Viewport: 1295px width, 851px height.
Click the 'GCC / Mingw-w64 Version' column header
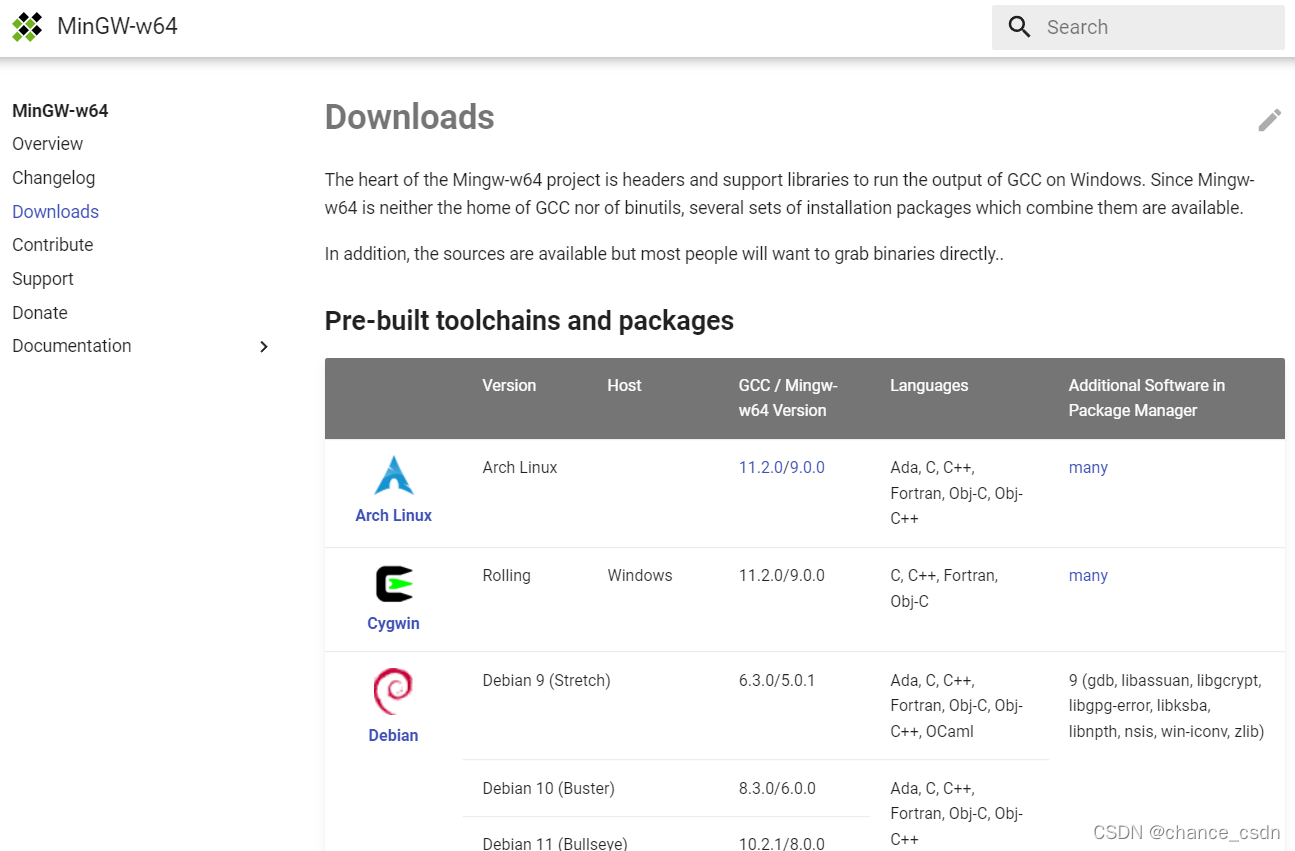[x=788, y=398]
